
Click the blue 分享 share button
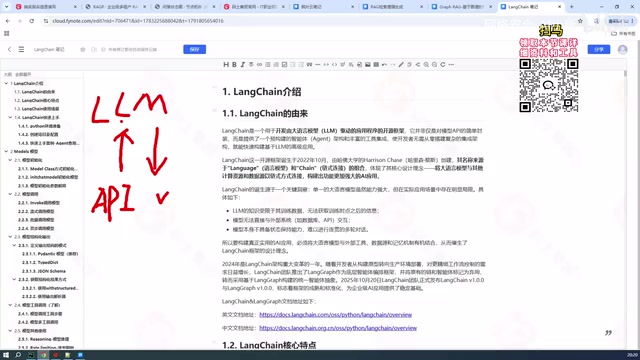tap(599, 49)
